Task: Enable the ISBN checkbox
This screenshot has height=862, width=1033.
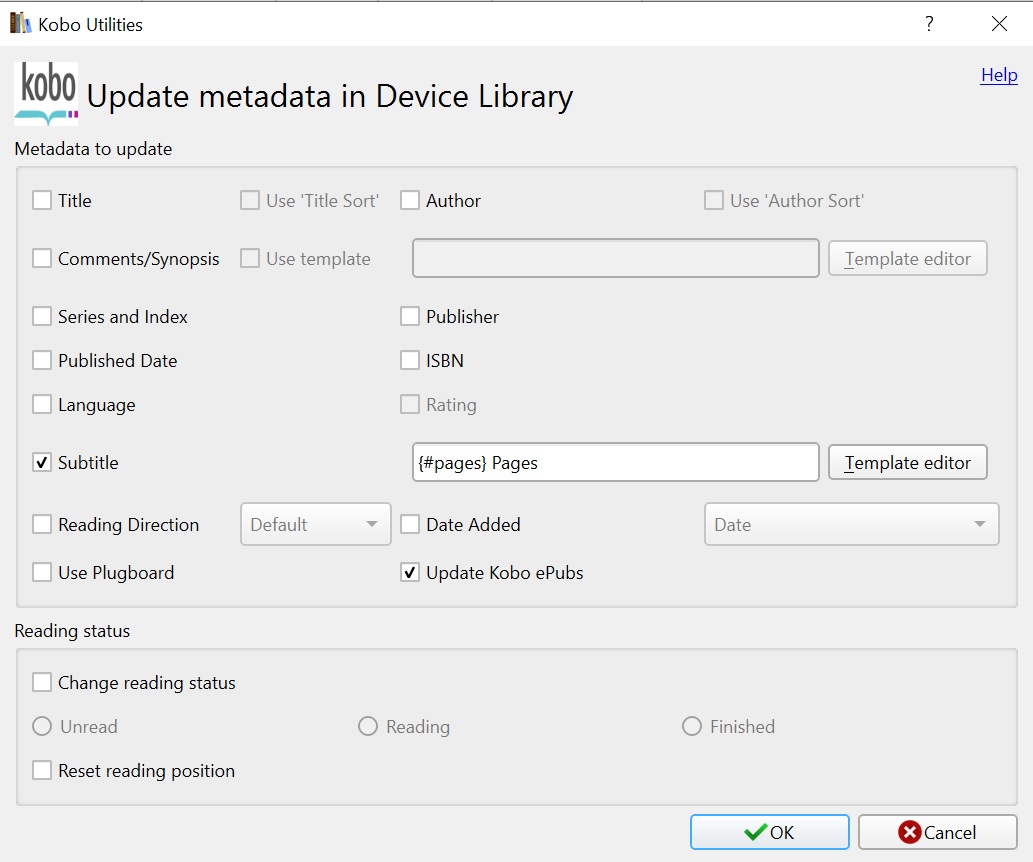Action: [410, 360]
